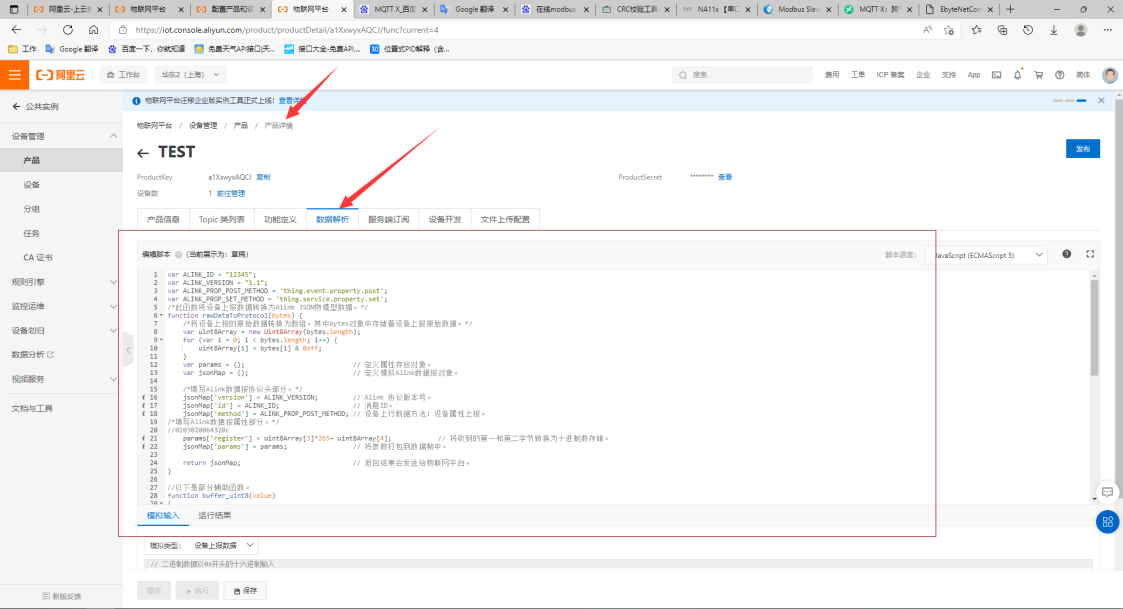Click the help question-mark icon in header

[x=1059, y=75]
